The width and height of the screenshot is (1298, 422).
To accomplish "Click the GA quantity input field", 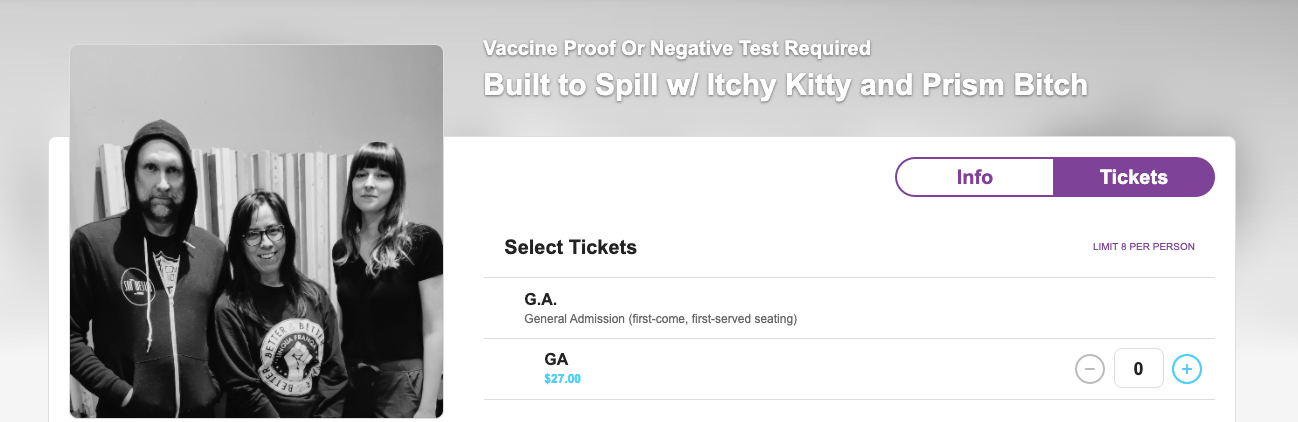I will (1138, 369).
